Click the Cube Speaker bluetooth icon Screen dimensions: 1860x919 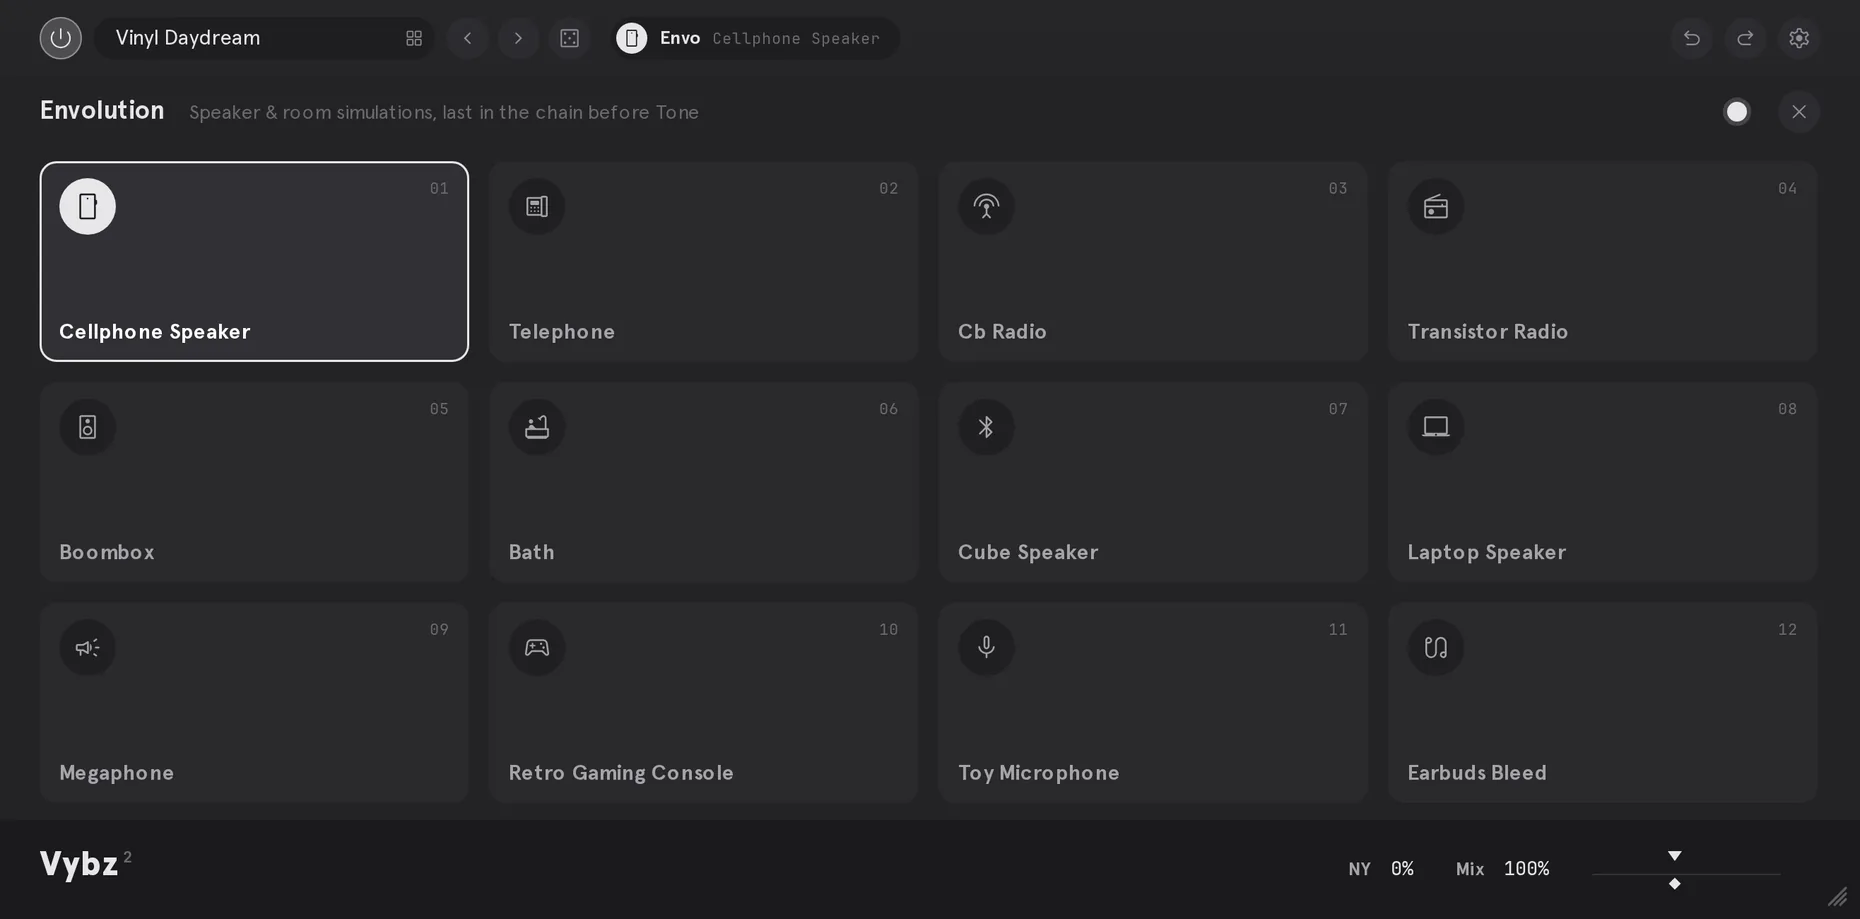tap(986, 427)
